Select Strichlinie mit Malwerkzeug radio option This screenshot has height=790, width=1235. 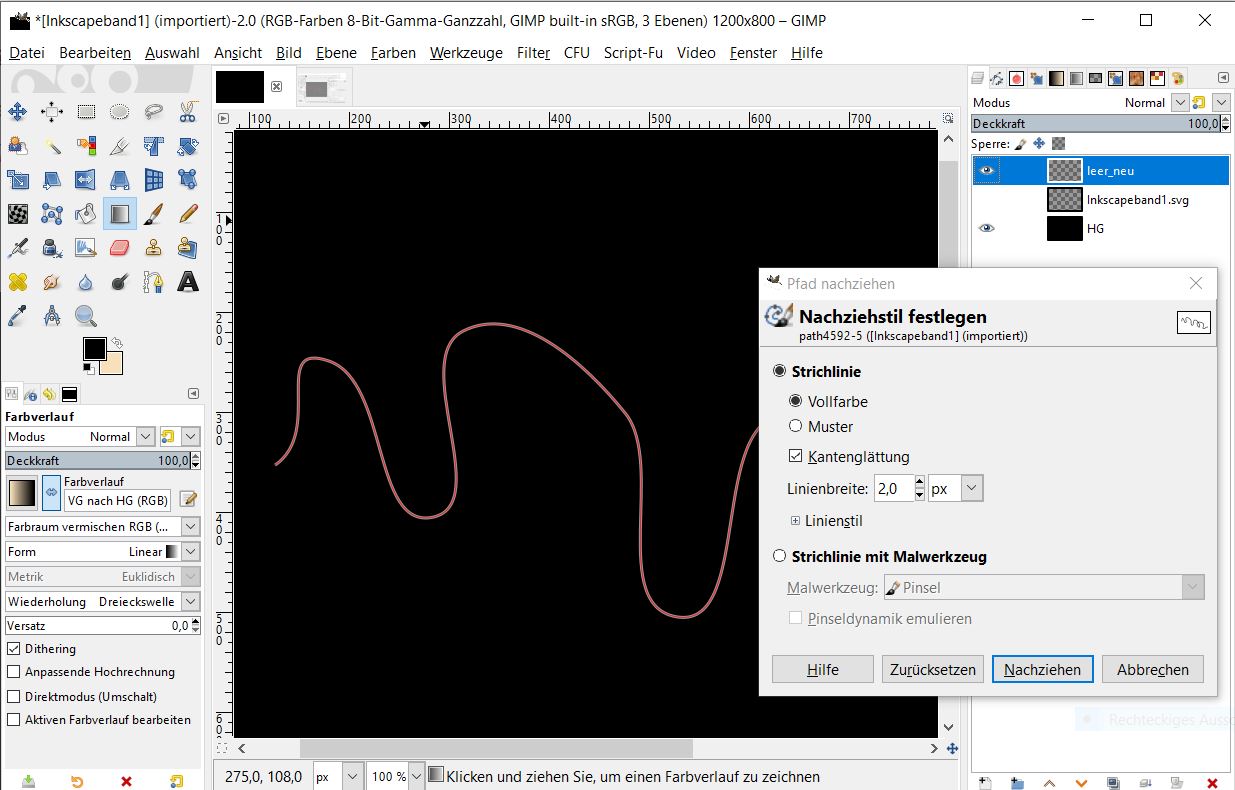(780, 557)
